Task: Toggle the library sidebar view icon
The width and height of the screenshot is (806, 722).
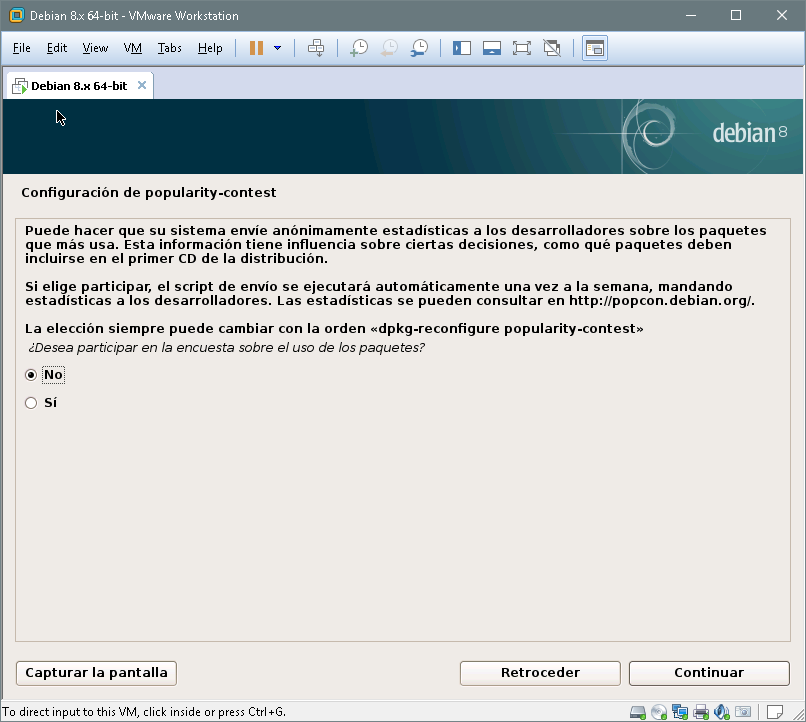Action: [462, 48]
